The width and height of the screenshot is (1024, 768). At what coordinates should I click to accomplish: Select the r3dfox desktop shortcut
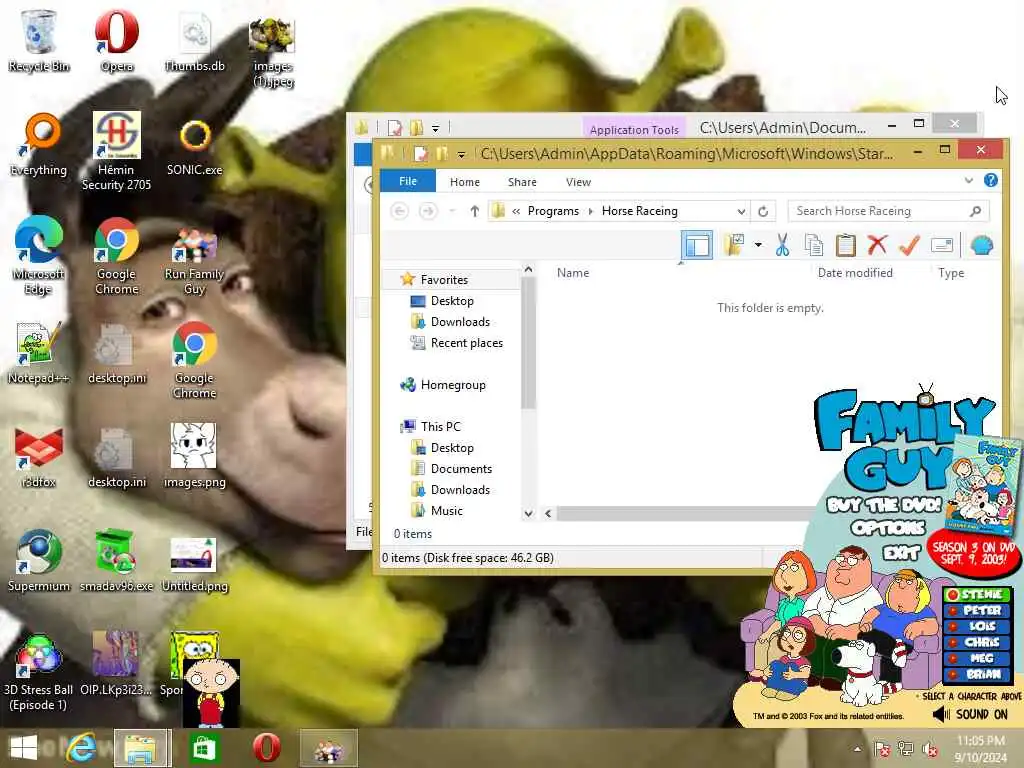(x=39, y=457)
